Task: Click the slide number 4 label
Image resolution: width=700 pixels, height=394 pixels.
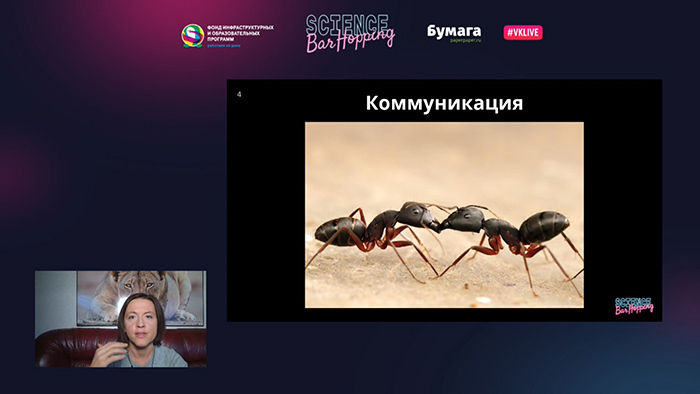Action: (239, 94)
